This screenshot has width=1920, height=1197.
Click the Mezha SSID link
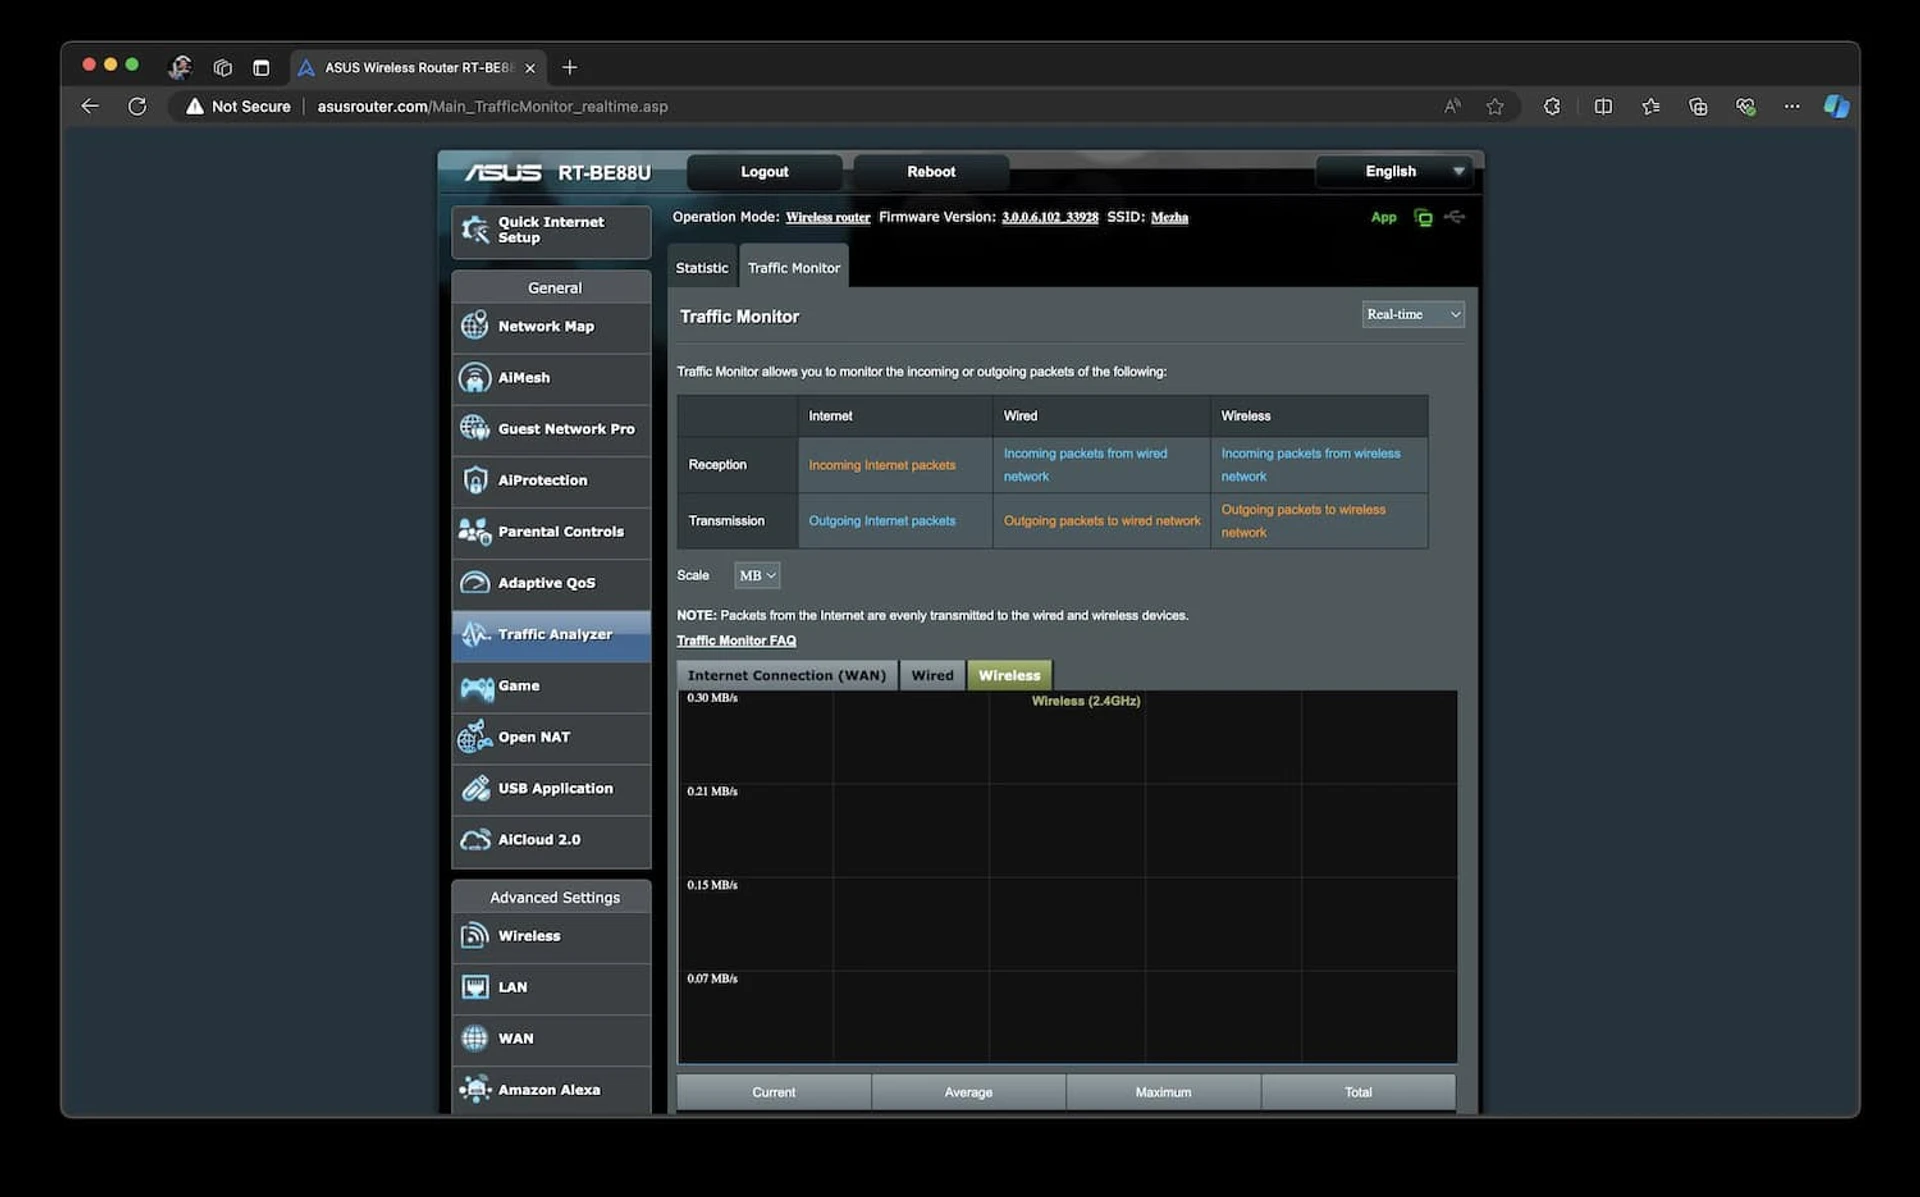pyautogui.click(x=1169, y=217)
